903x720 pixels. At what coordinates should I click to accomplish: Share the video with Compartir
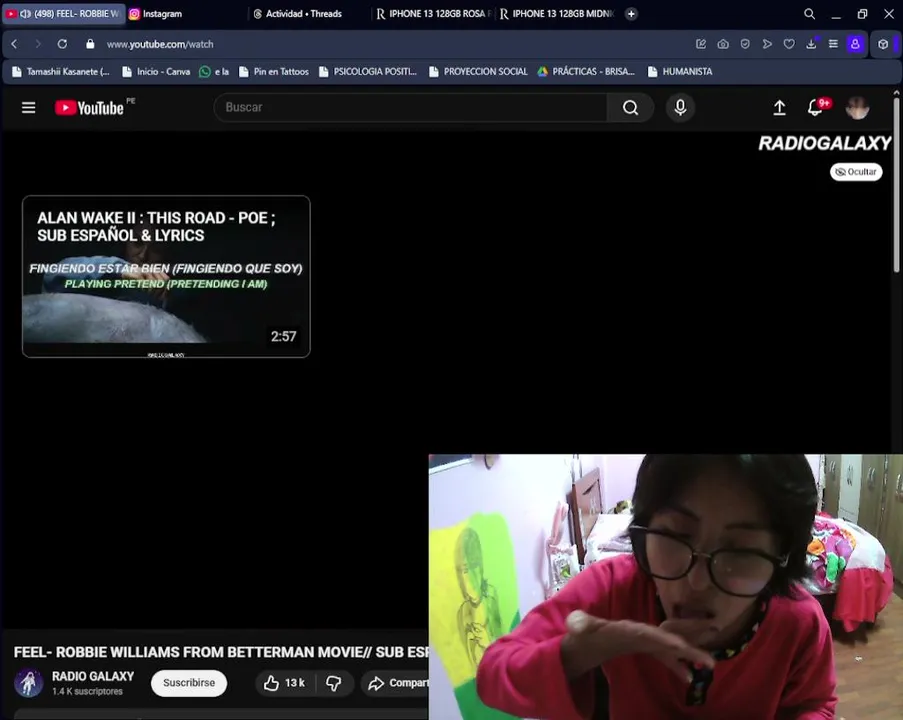coord(396,683)
